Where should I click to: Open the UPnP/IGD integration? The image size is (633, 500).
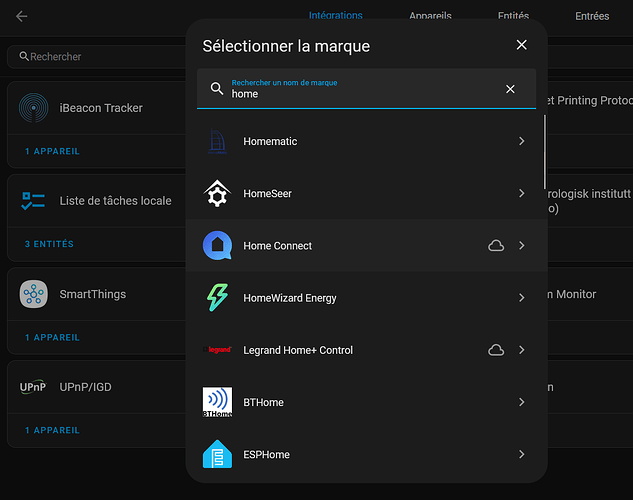[x=85, y=387]
